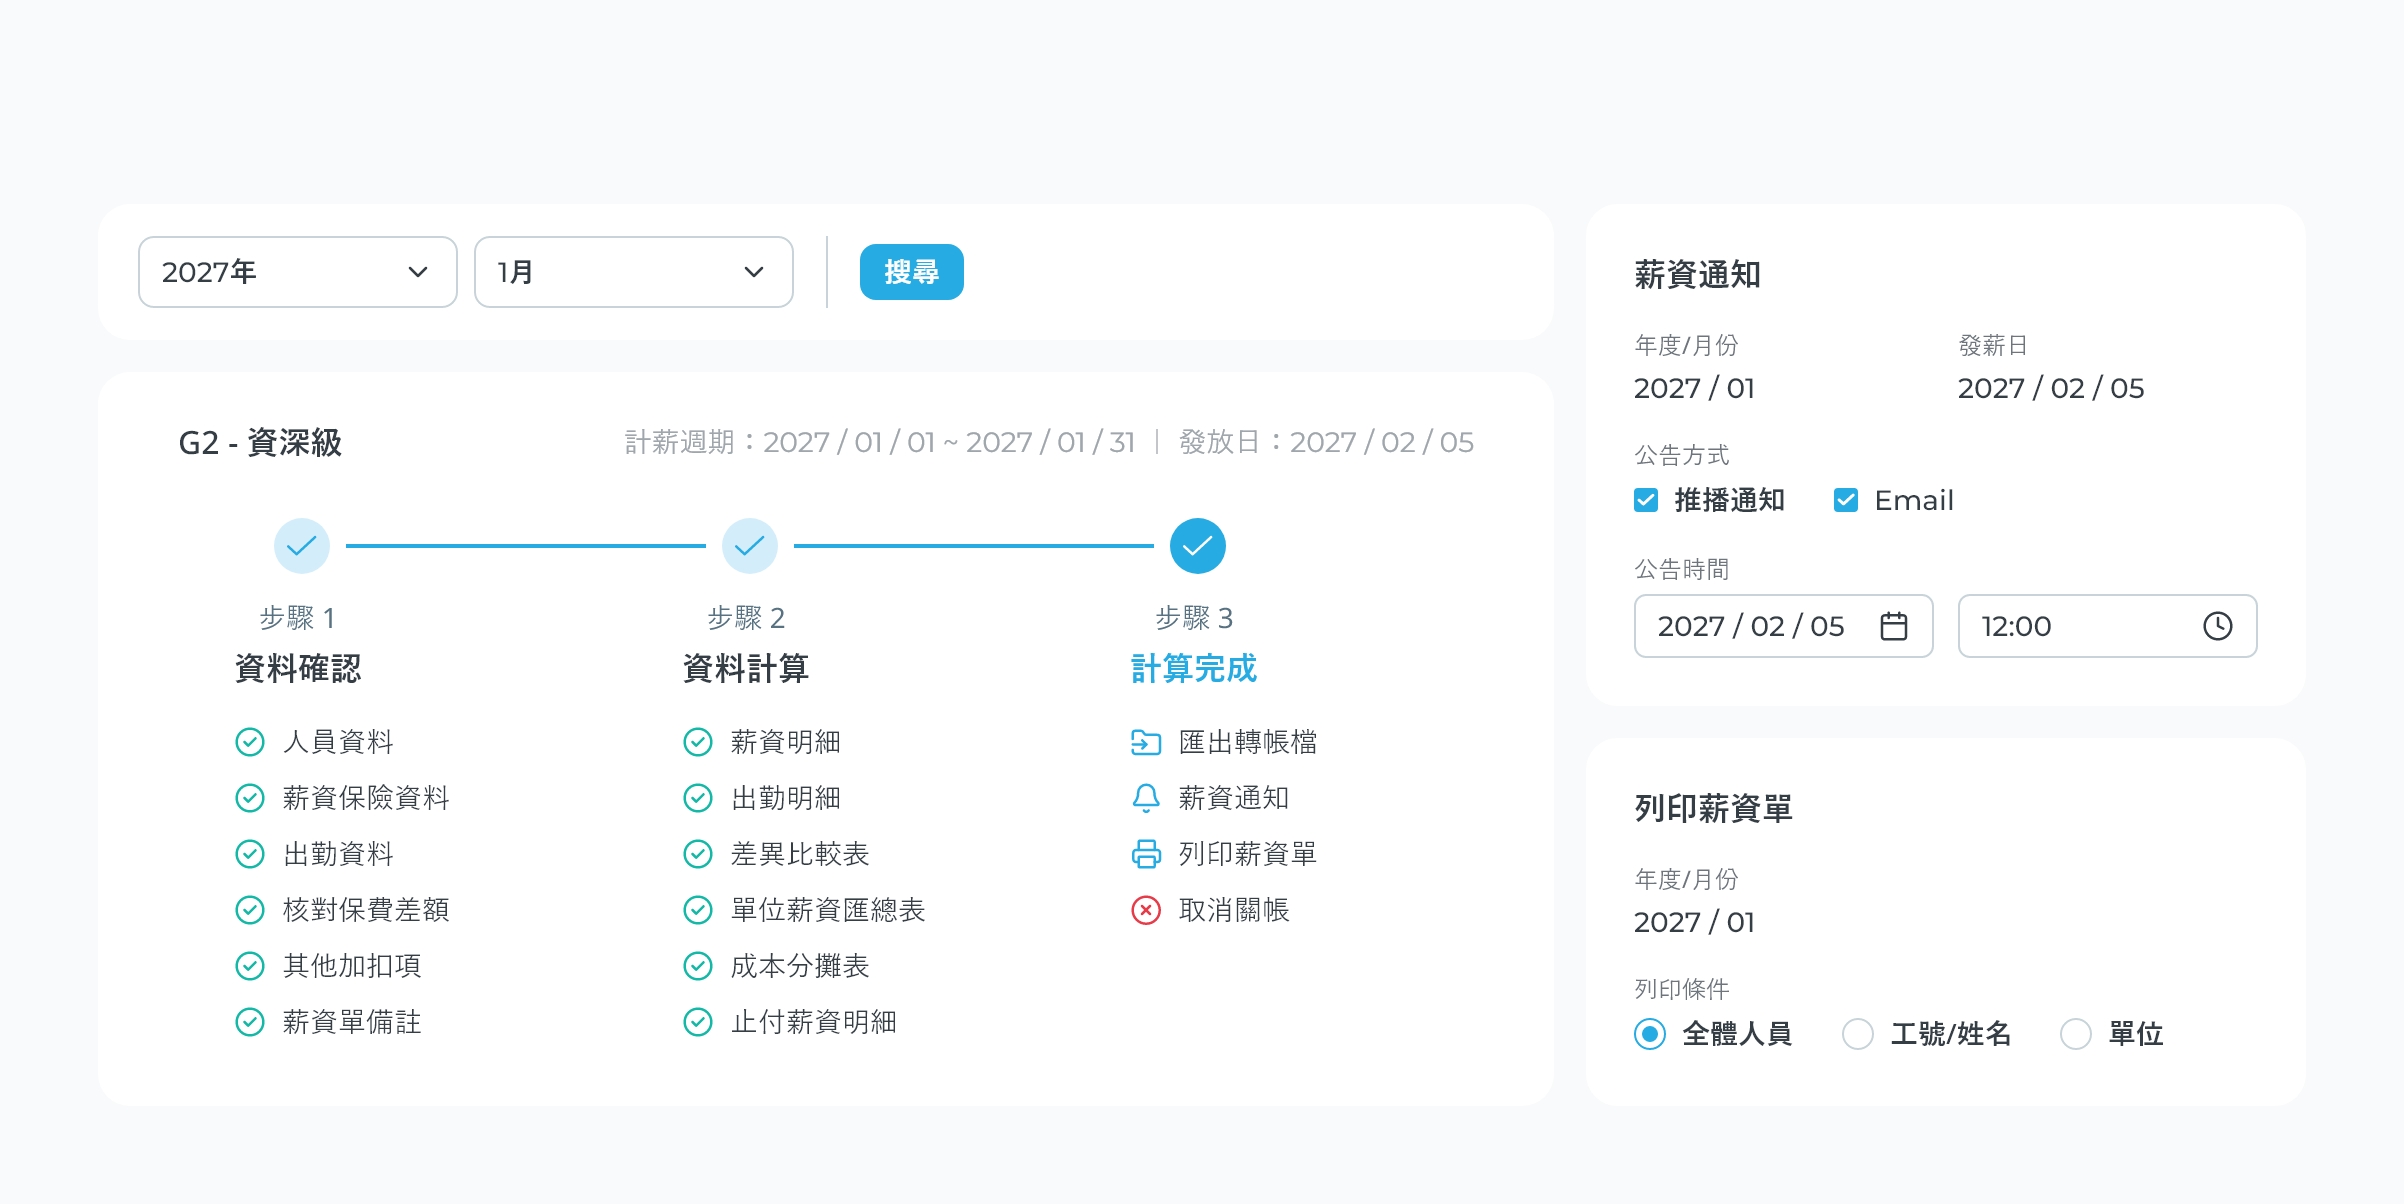
Task: Click check icon beside 人員資料
Action: tap(250, 742)
